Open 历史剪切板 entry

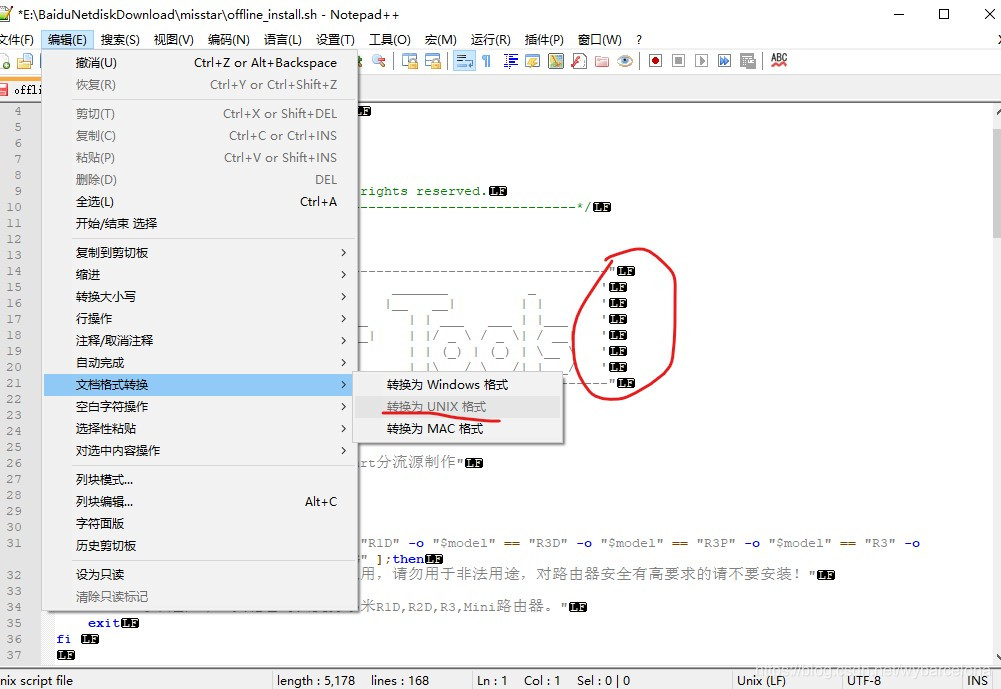tap(199, 545)
